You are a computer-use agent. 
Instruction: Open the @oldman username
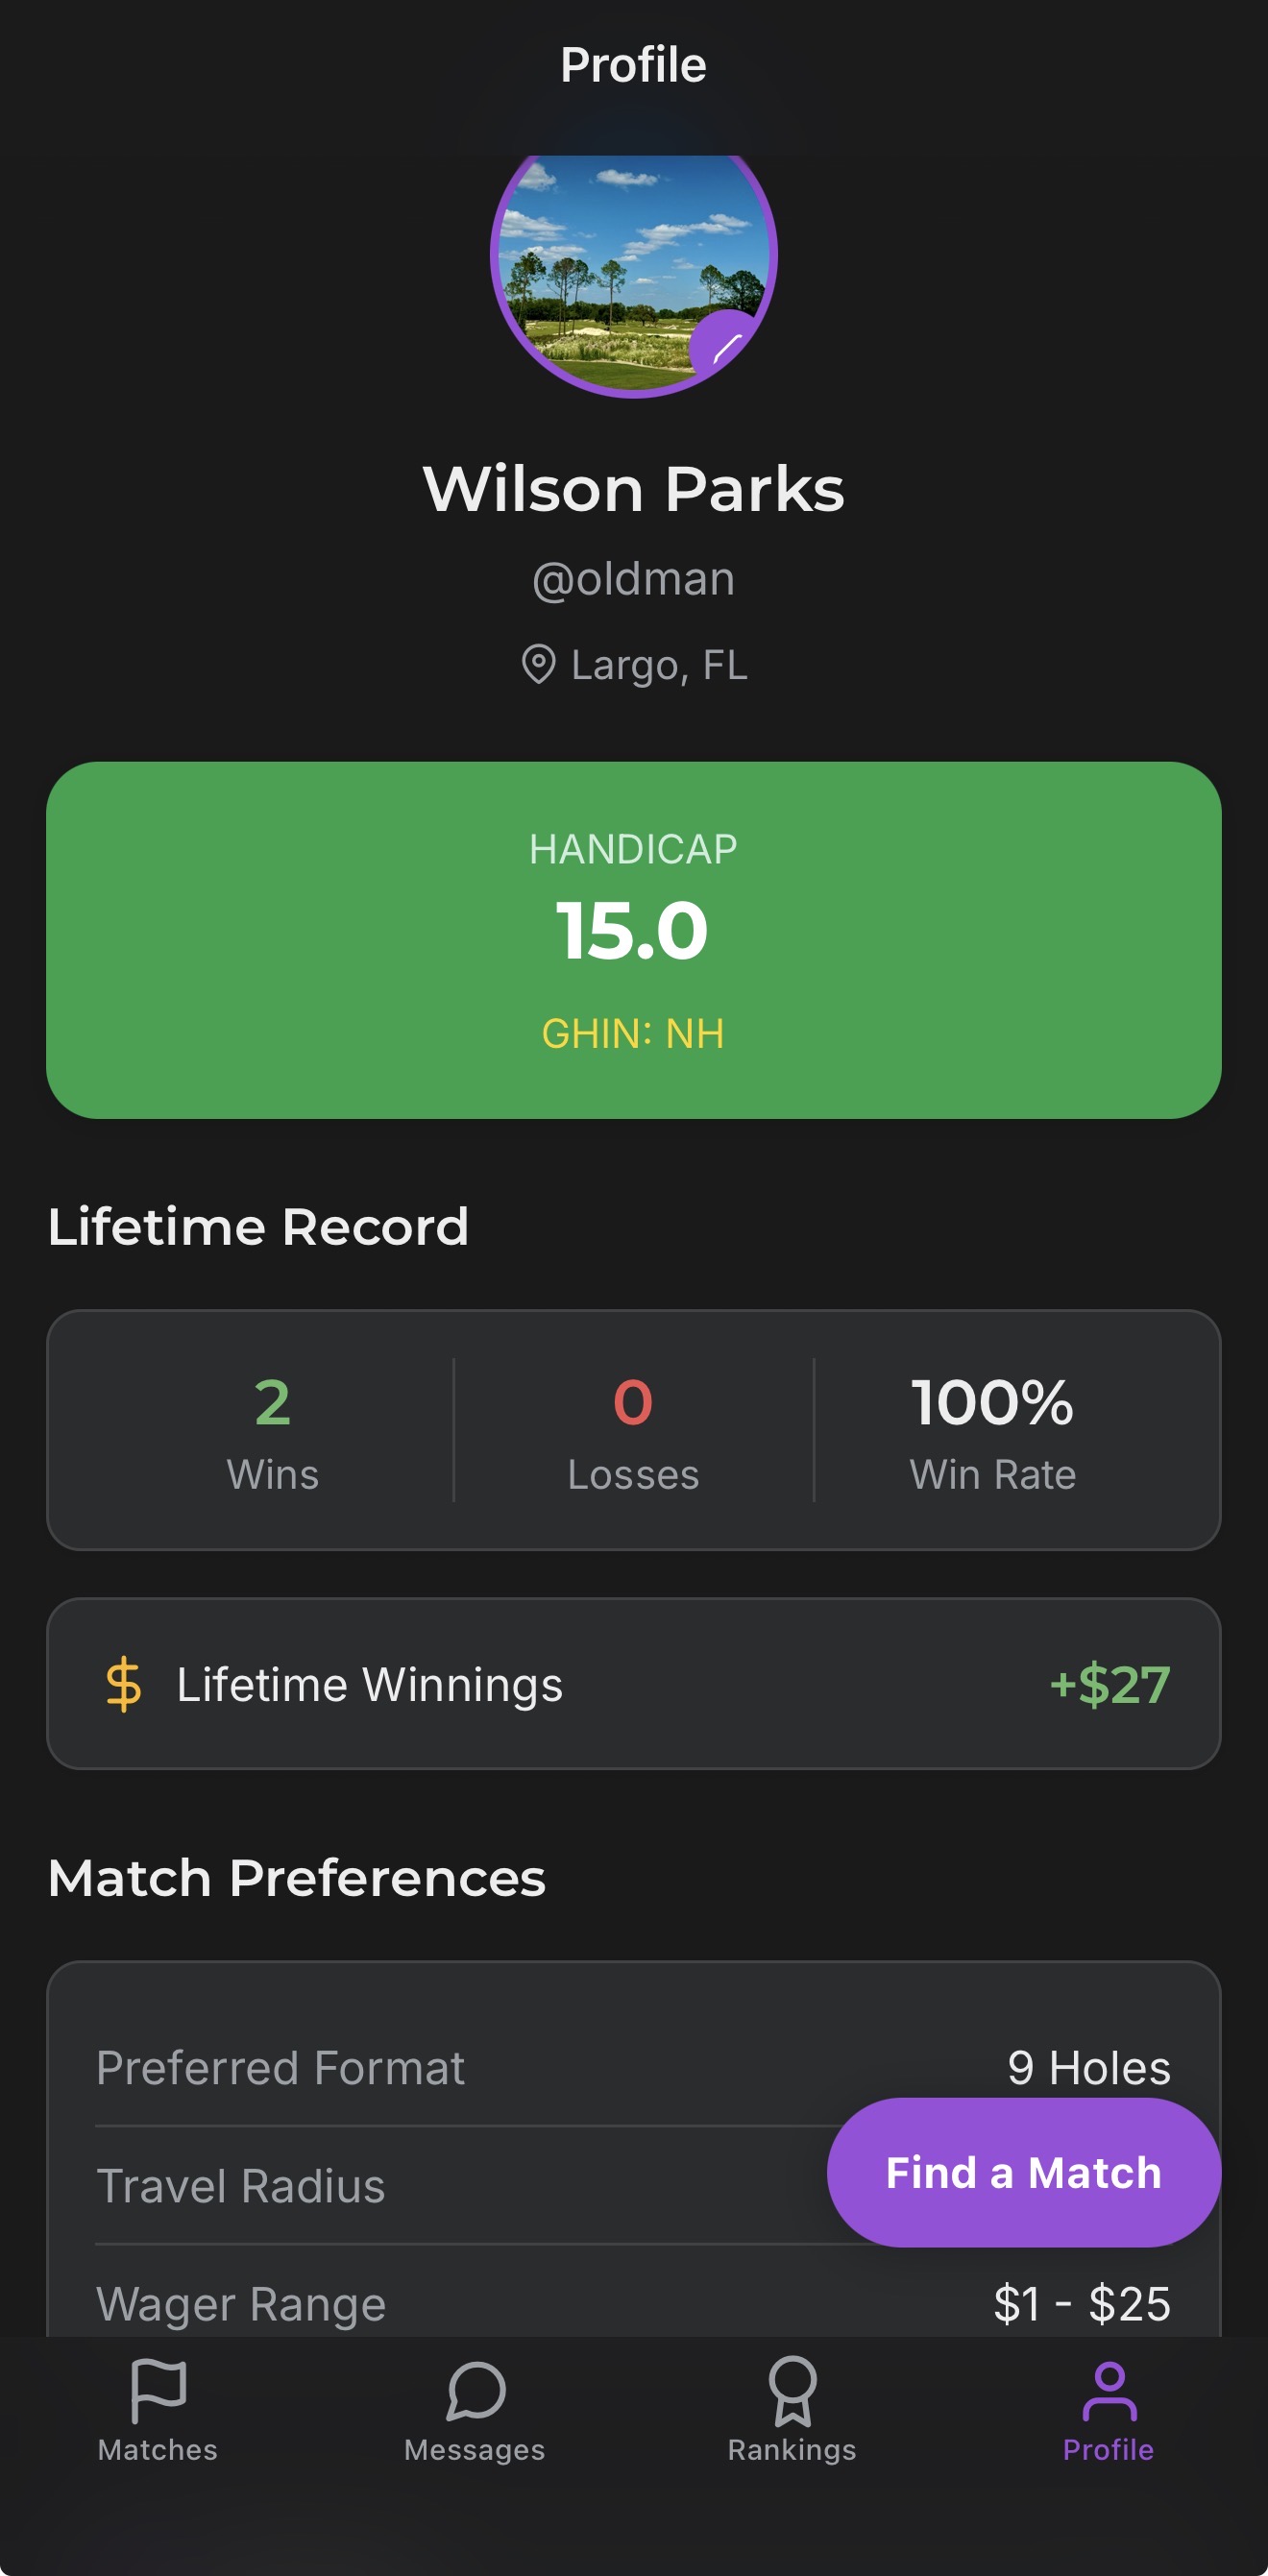pyautogui.click(x=634, y=578)
